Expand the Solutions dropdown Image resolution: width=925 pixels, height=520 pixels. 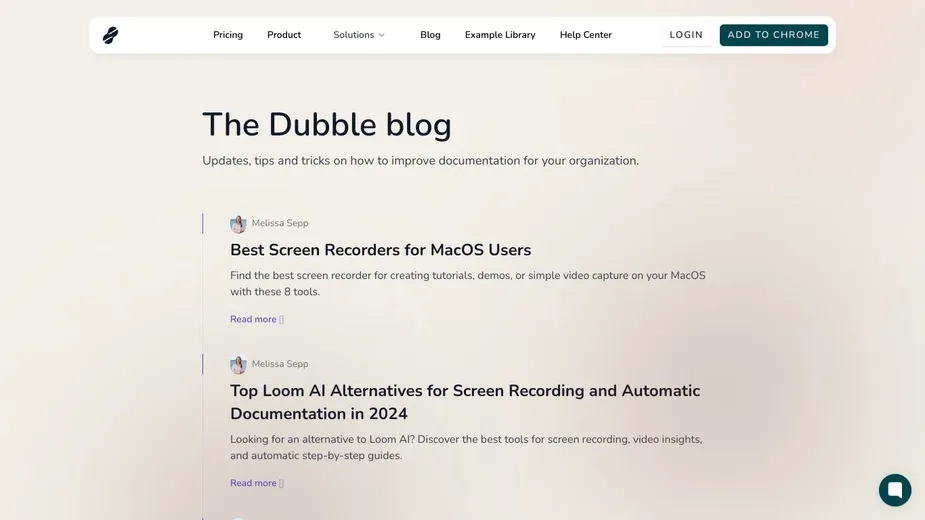(359, 35)
